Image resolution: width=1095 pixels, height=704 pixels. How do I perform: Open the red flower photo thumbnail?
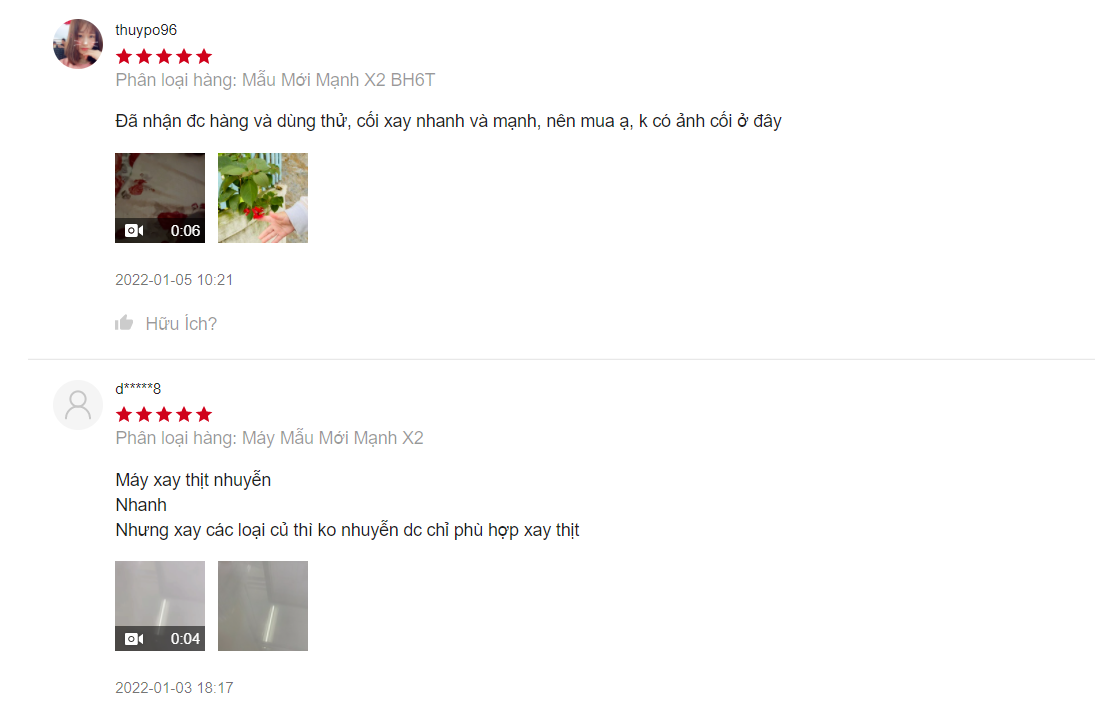[x=263, y=198]
